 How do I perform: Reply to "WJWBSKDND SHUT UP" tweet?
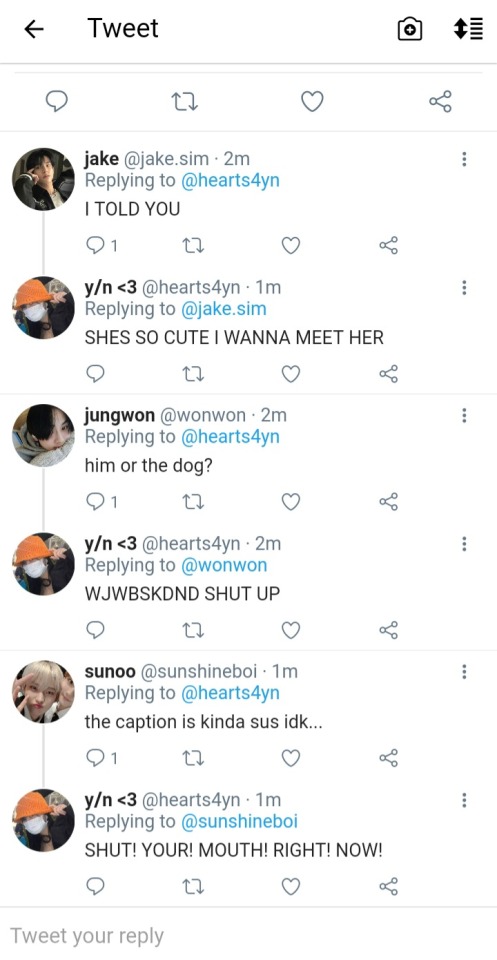tap(95, 629)
